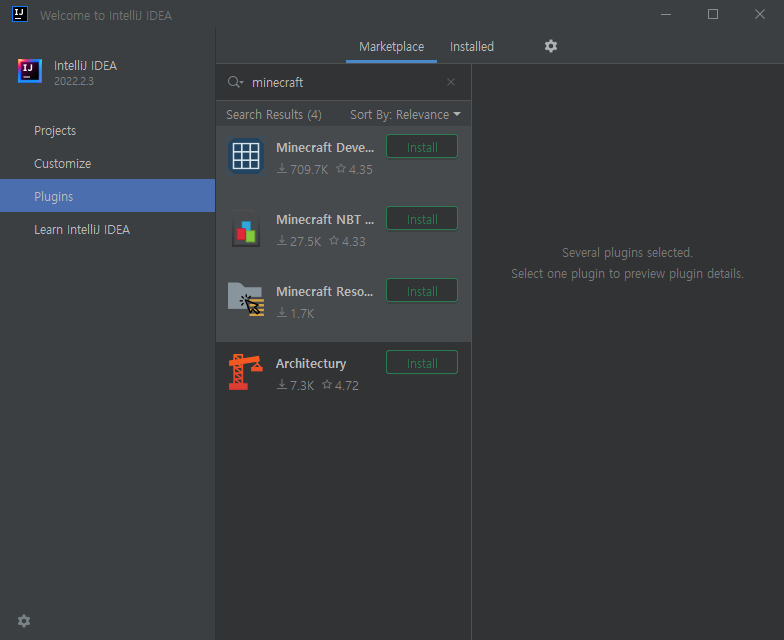Click the Minecraft Development plugin grid icon
The image size is (784, 640).
(x=246, y=156)
